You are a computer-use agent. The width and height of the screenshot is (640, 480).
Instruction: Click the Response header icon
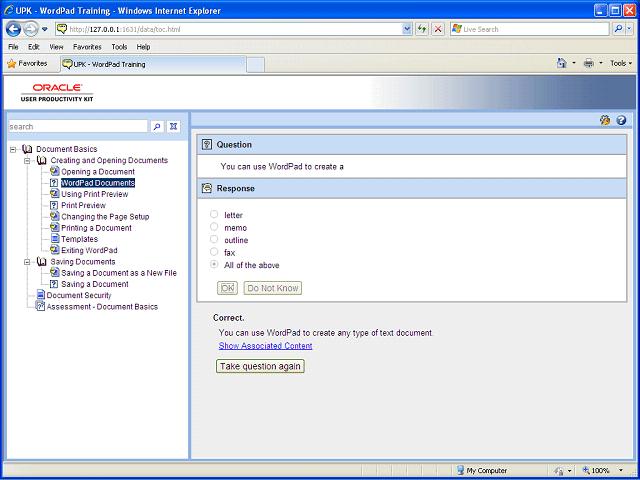tap(207, 188)
